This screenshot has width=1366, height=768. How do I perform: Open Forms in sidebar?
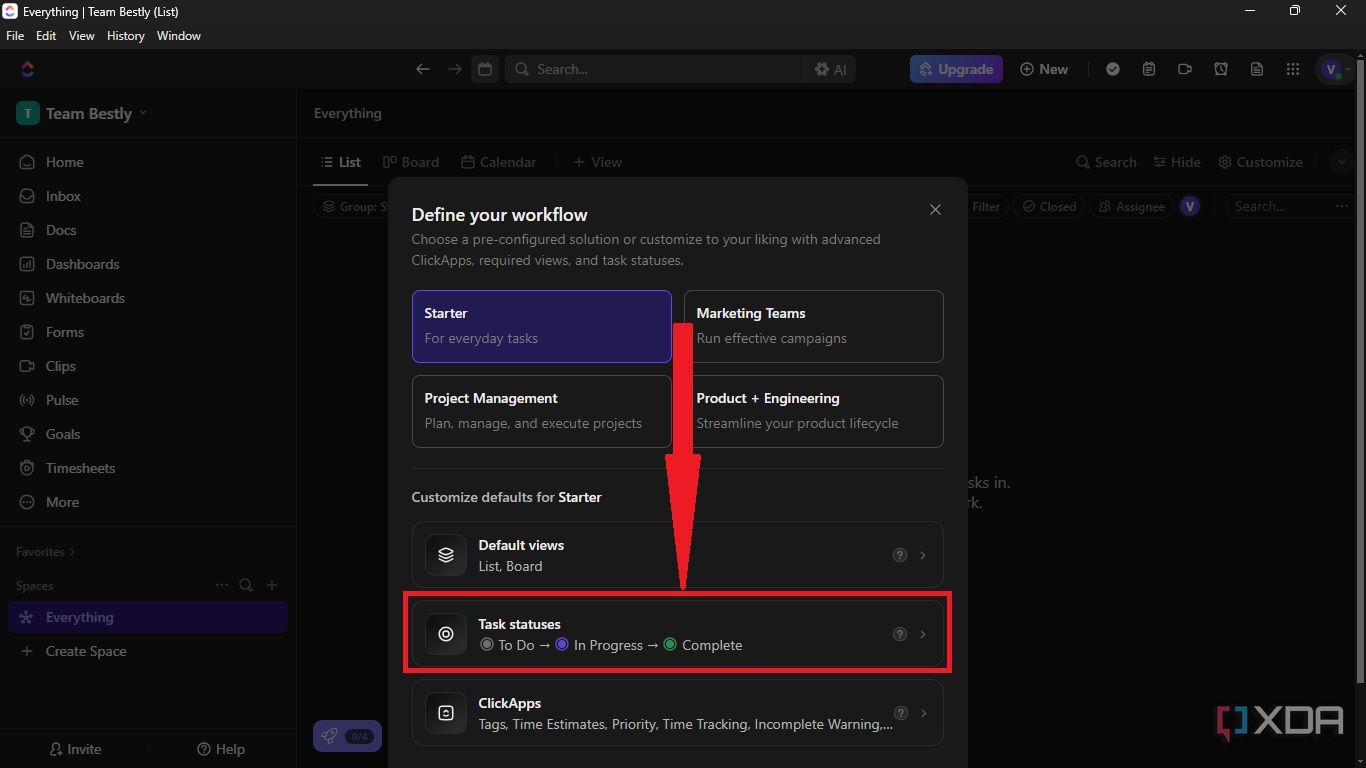coord(51,332)
